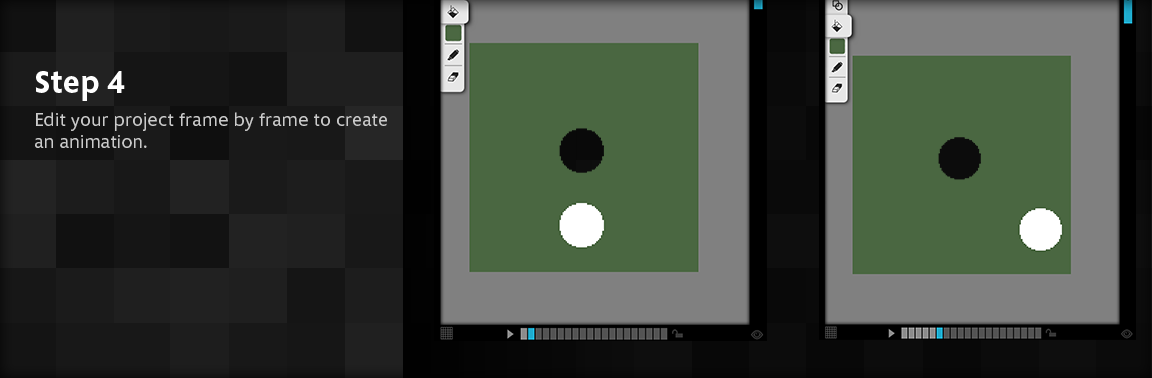Select the paint bucket tool in left editor
The image size is (1152, 378).
click(453, 11)
